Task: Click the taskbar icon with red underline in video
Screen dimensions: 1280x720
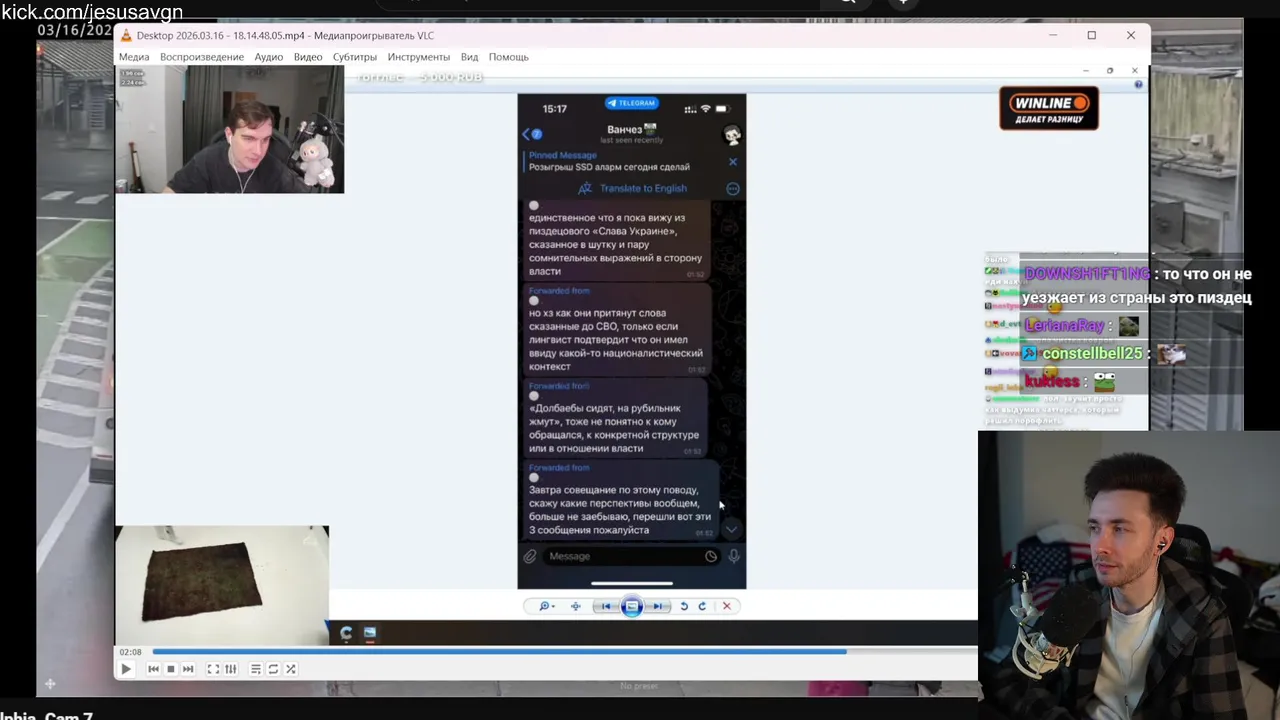Action: pyautogui.click(x=370, y=632)
